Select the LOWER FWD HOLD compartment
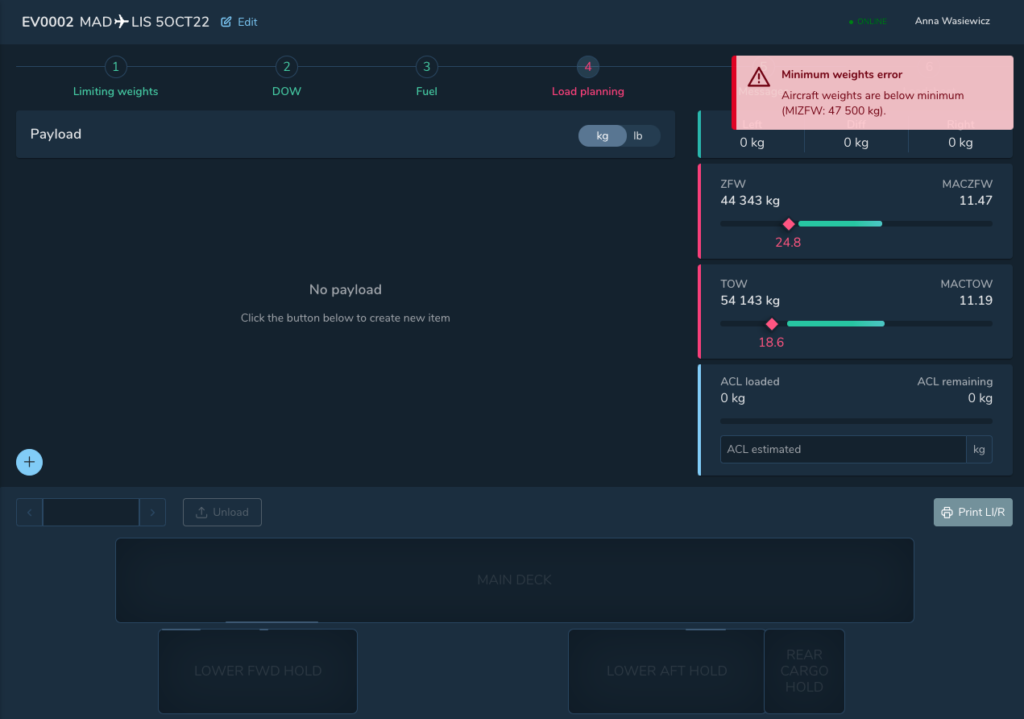The width and height of the screenshot is (1024, 719). [x=258, y=671]
